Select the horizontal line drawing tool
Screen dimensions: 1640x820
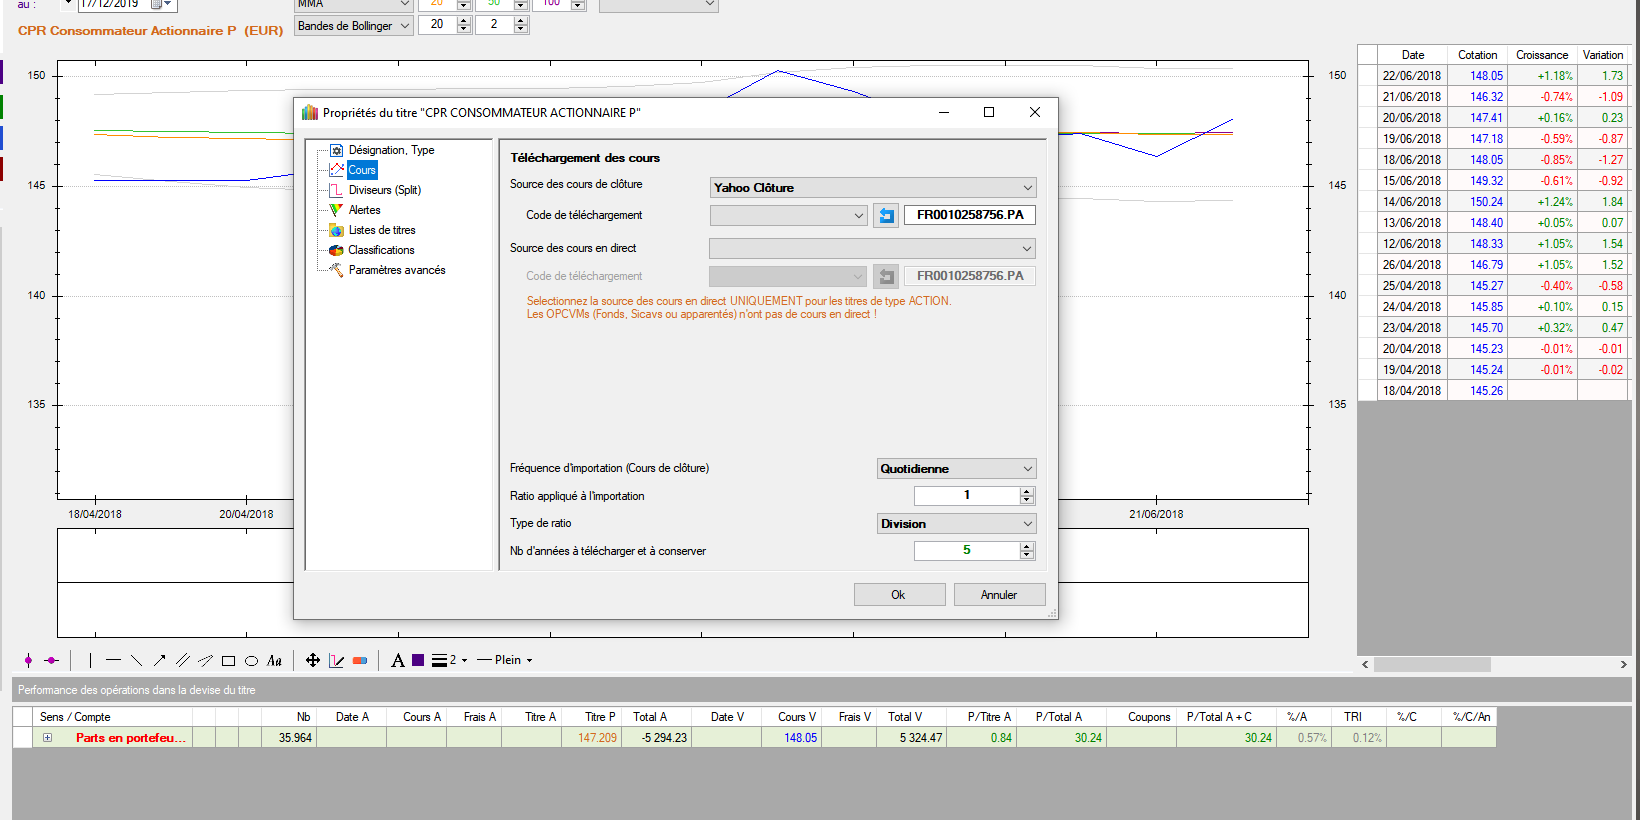(113, 660)
